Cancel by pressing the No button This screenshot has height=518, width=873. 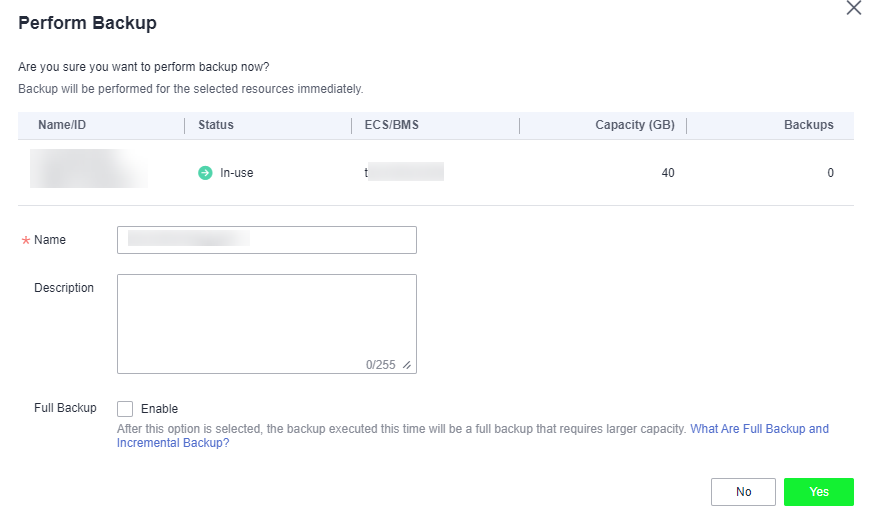point(743,492)
